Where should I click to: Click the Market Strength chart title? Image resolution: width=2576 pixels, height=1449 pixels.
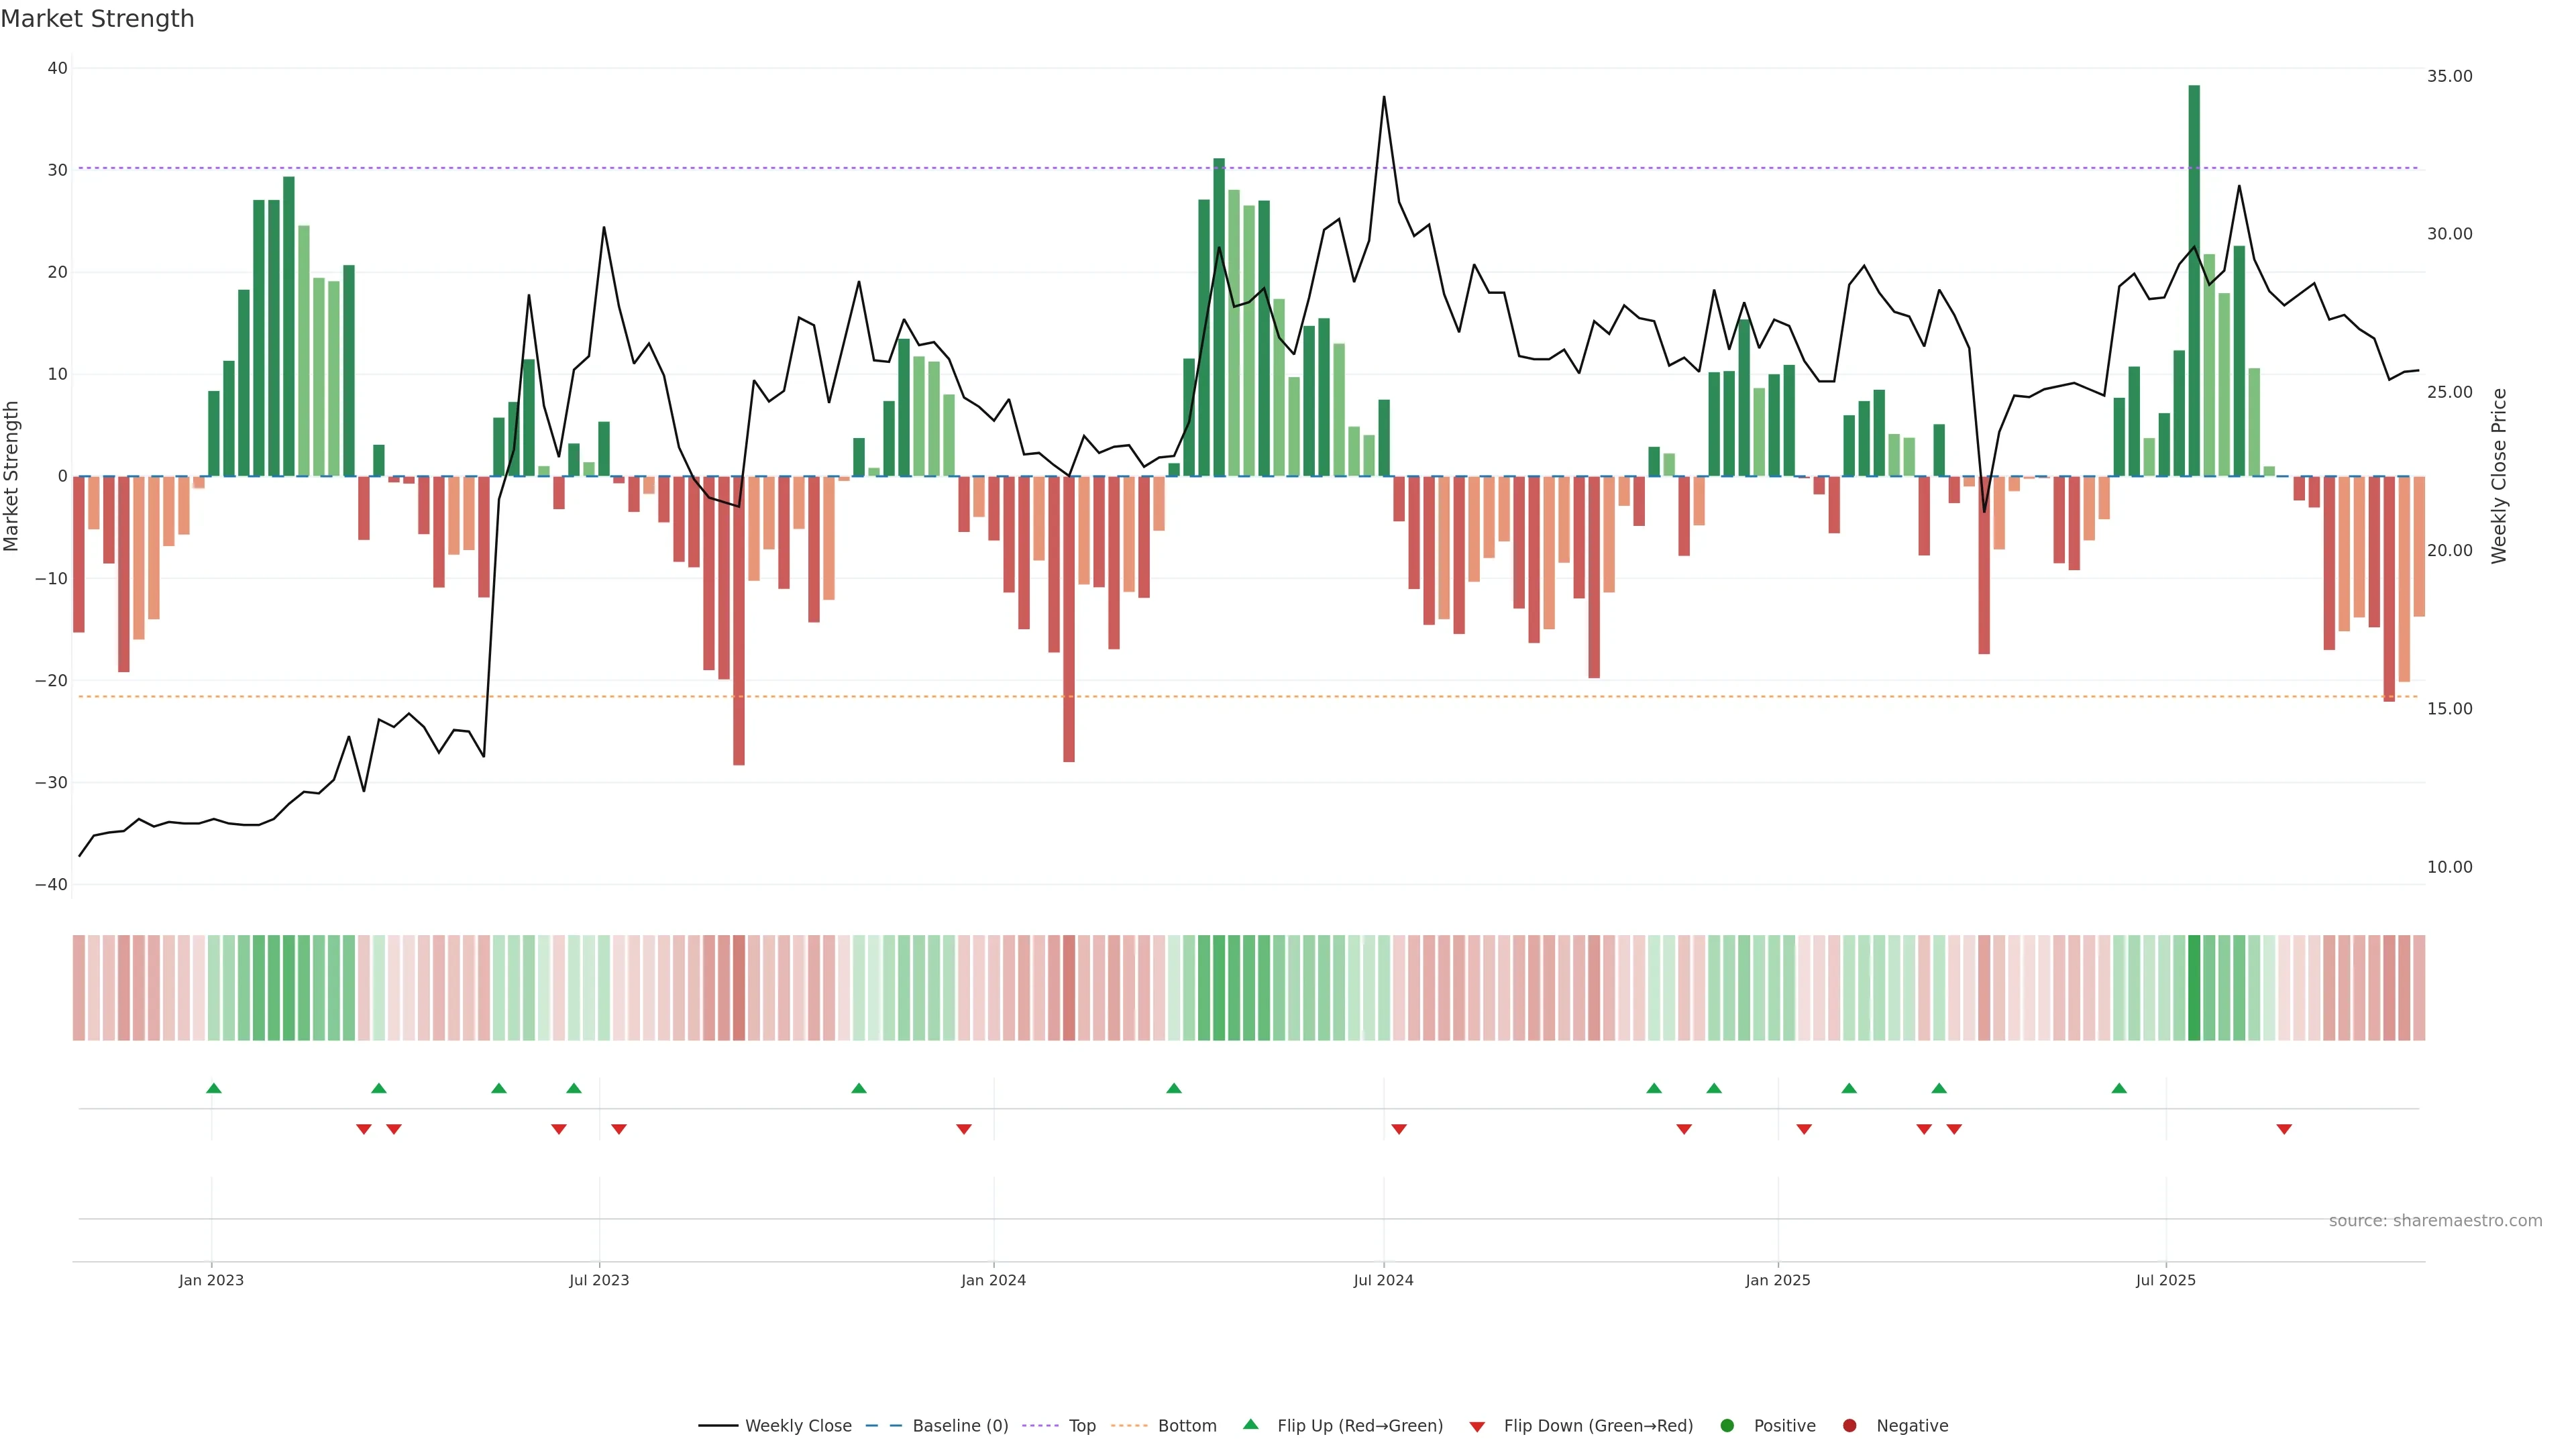pyautogui.click(x=97, y=19)
